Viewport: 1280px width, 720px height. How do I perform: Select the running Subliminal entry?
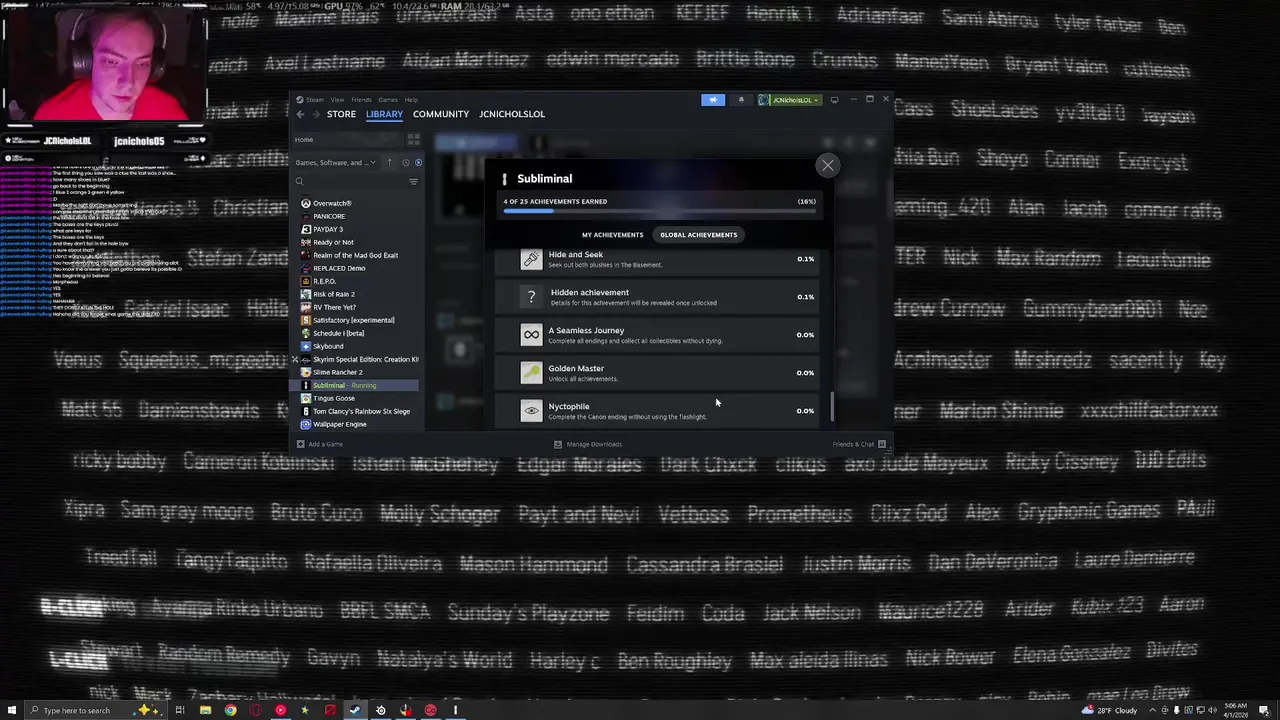[356, 385]
